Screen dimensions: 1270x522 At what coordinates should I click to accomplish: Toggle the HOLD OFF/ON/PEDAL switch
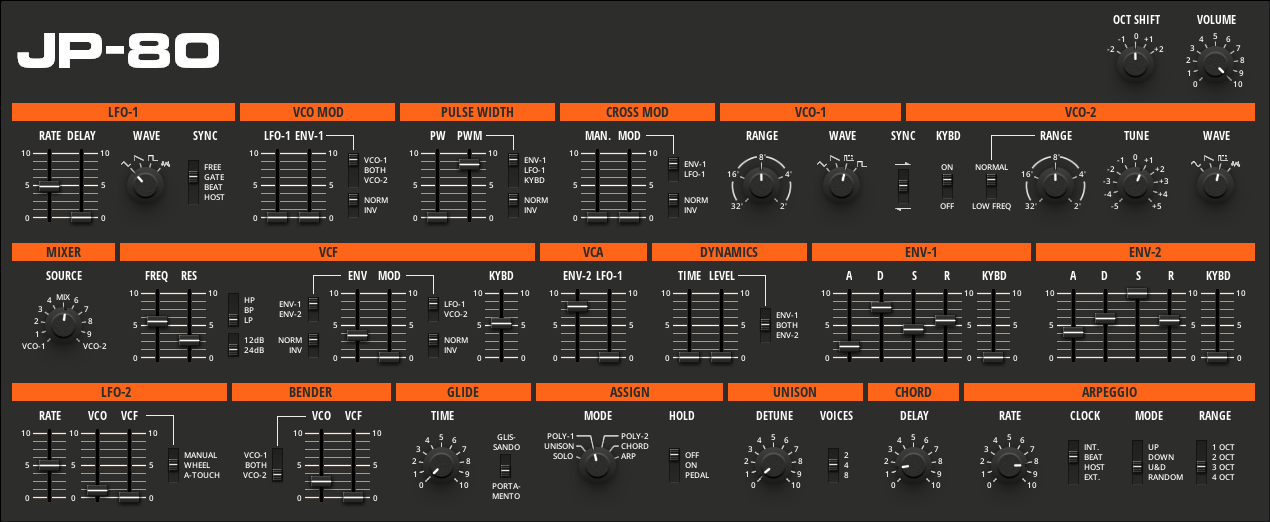coord(674,465)
